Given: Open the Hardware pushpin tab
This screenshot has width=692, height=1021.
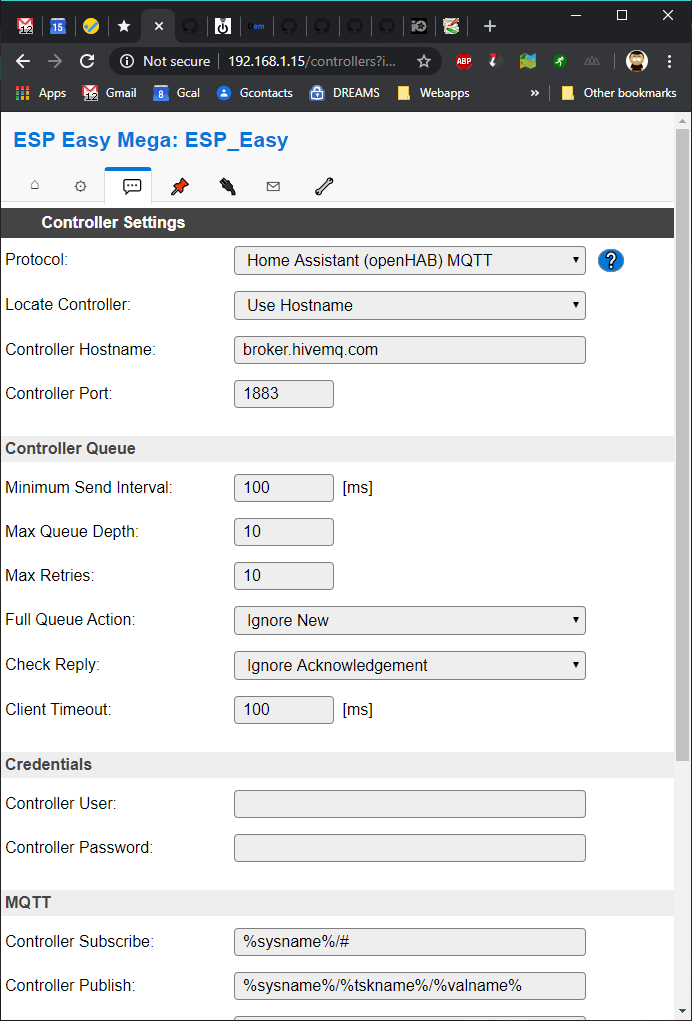Looking at the screenshot, I should click(179, 186).
